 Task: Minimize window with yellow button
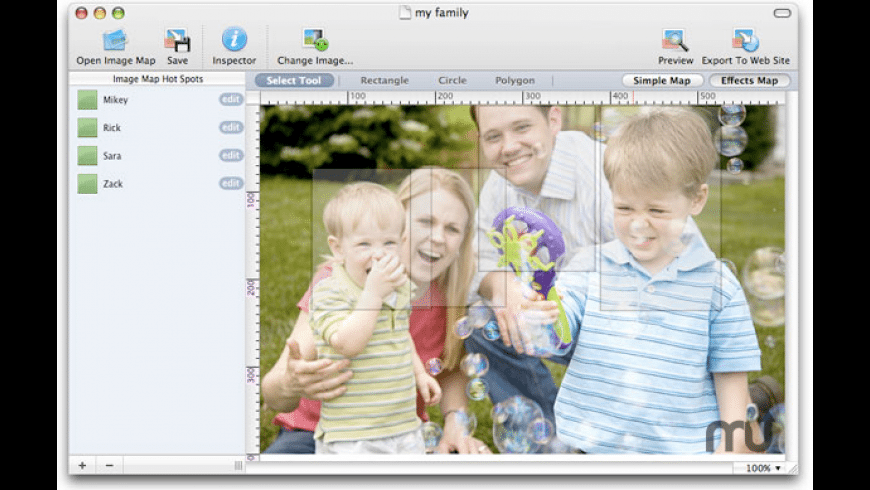click(x=100, y=13)
